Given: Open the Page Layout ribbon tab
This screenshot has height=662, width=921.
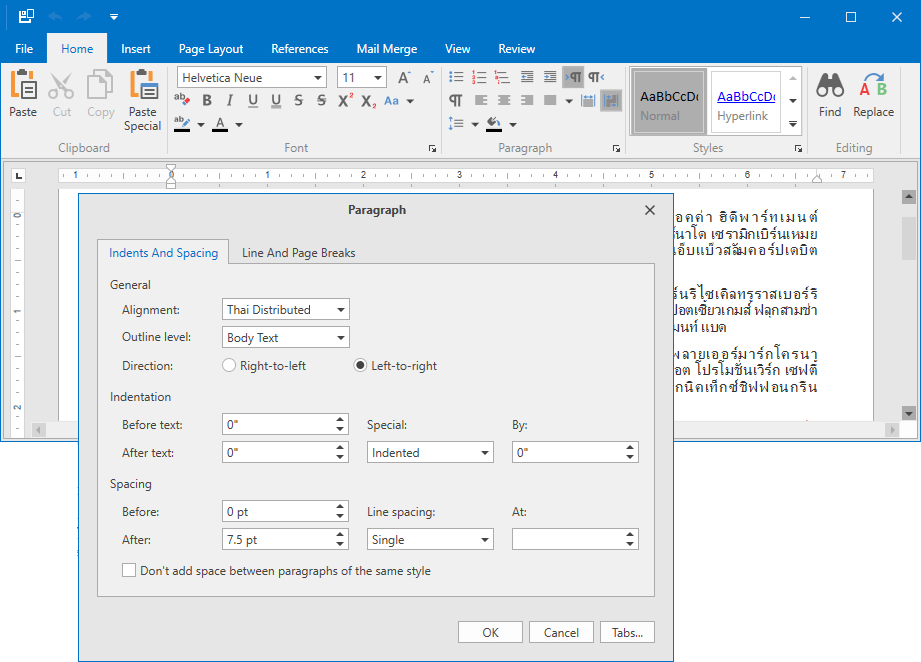Looking at the screenshot, I should pyautogui.click(x=211, y=49).
